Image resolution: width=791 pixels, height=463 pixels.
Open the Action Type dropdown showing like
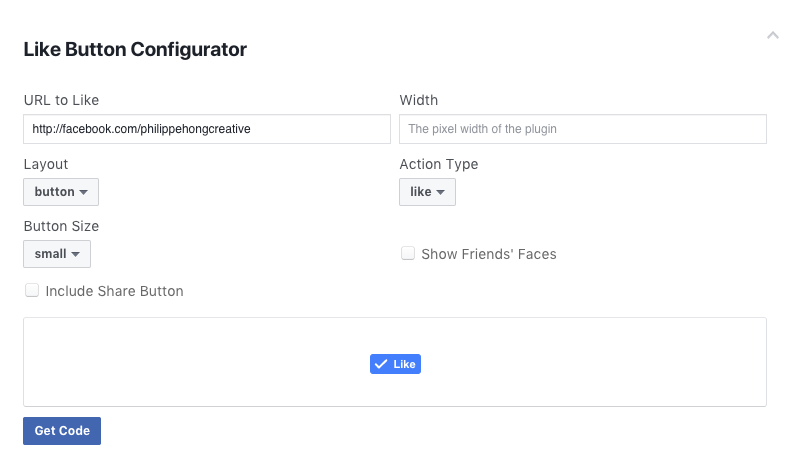tap(427, 192)
